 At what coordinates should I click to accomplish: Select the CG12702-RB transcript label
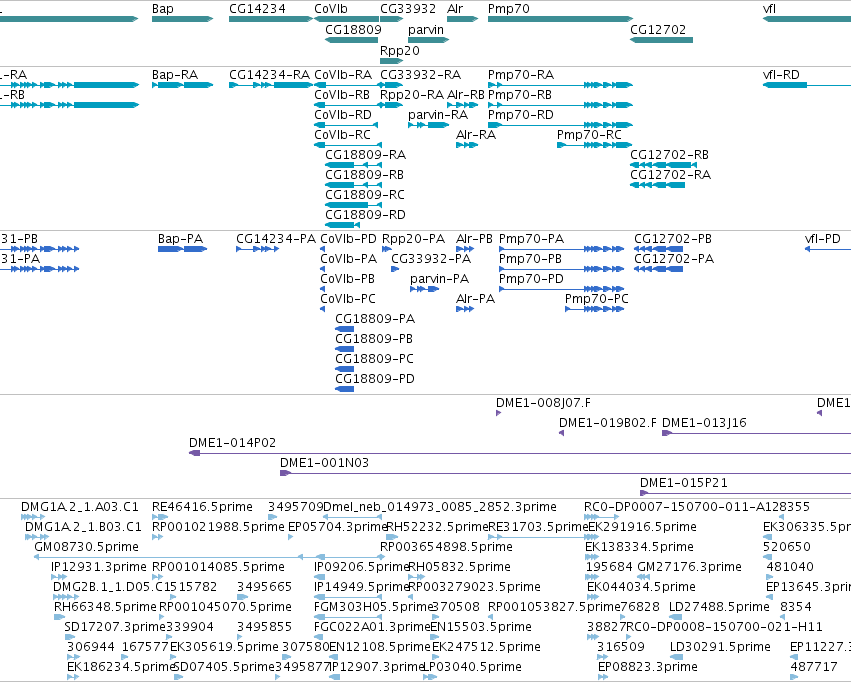669,155
